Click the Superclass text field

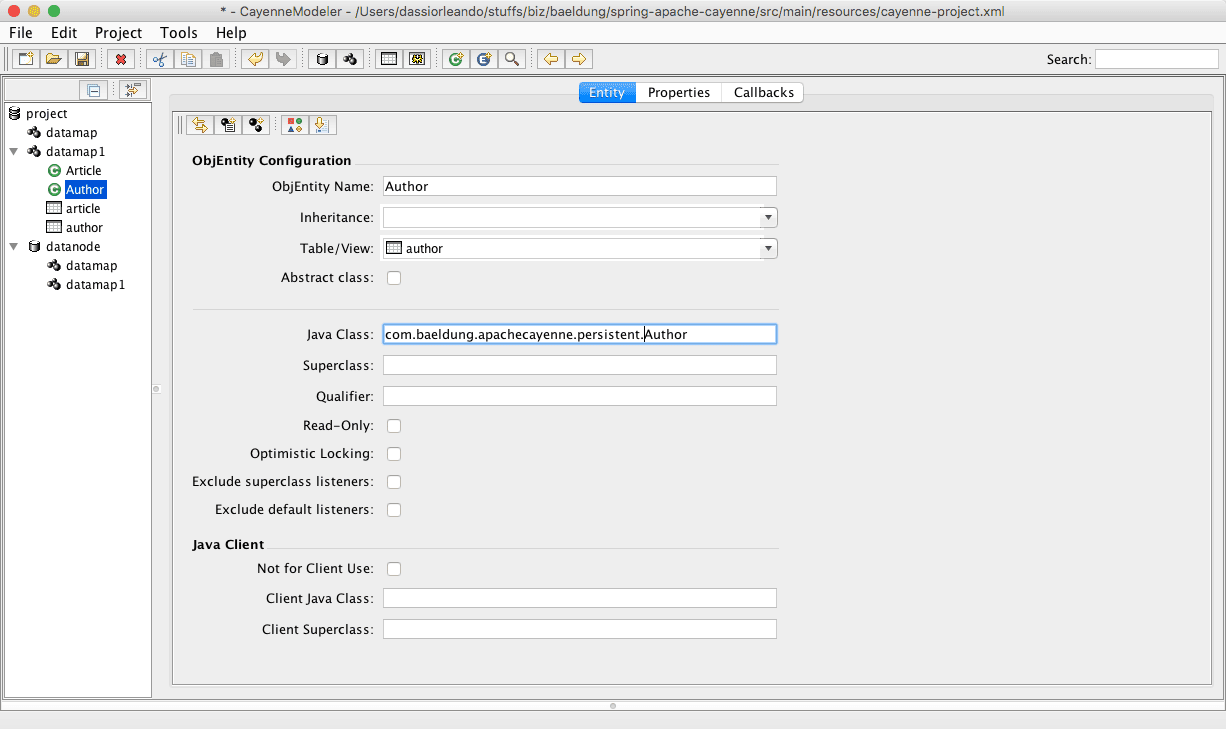(579, 365)
